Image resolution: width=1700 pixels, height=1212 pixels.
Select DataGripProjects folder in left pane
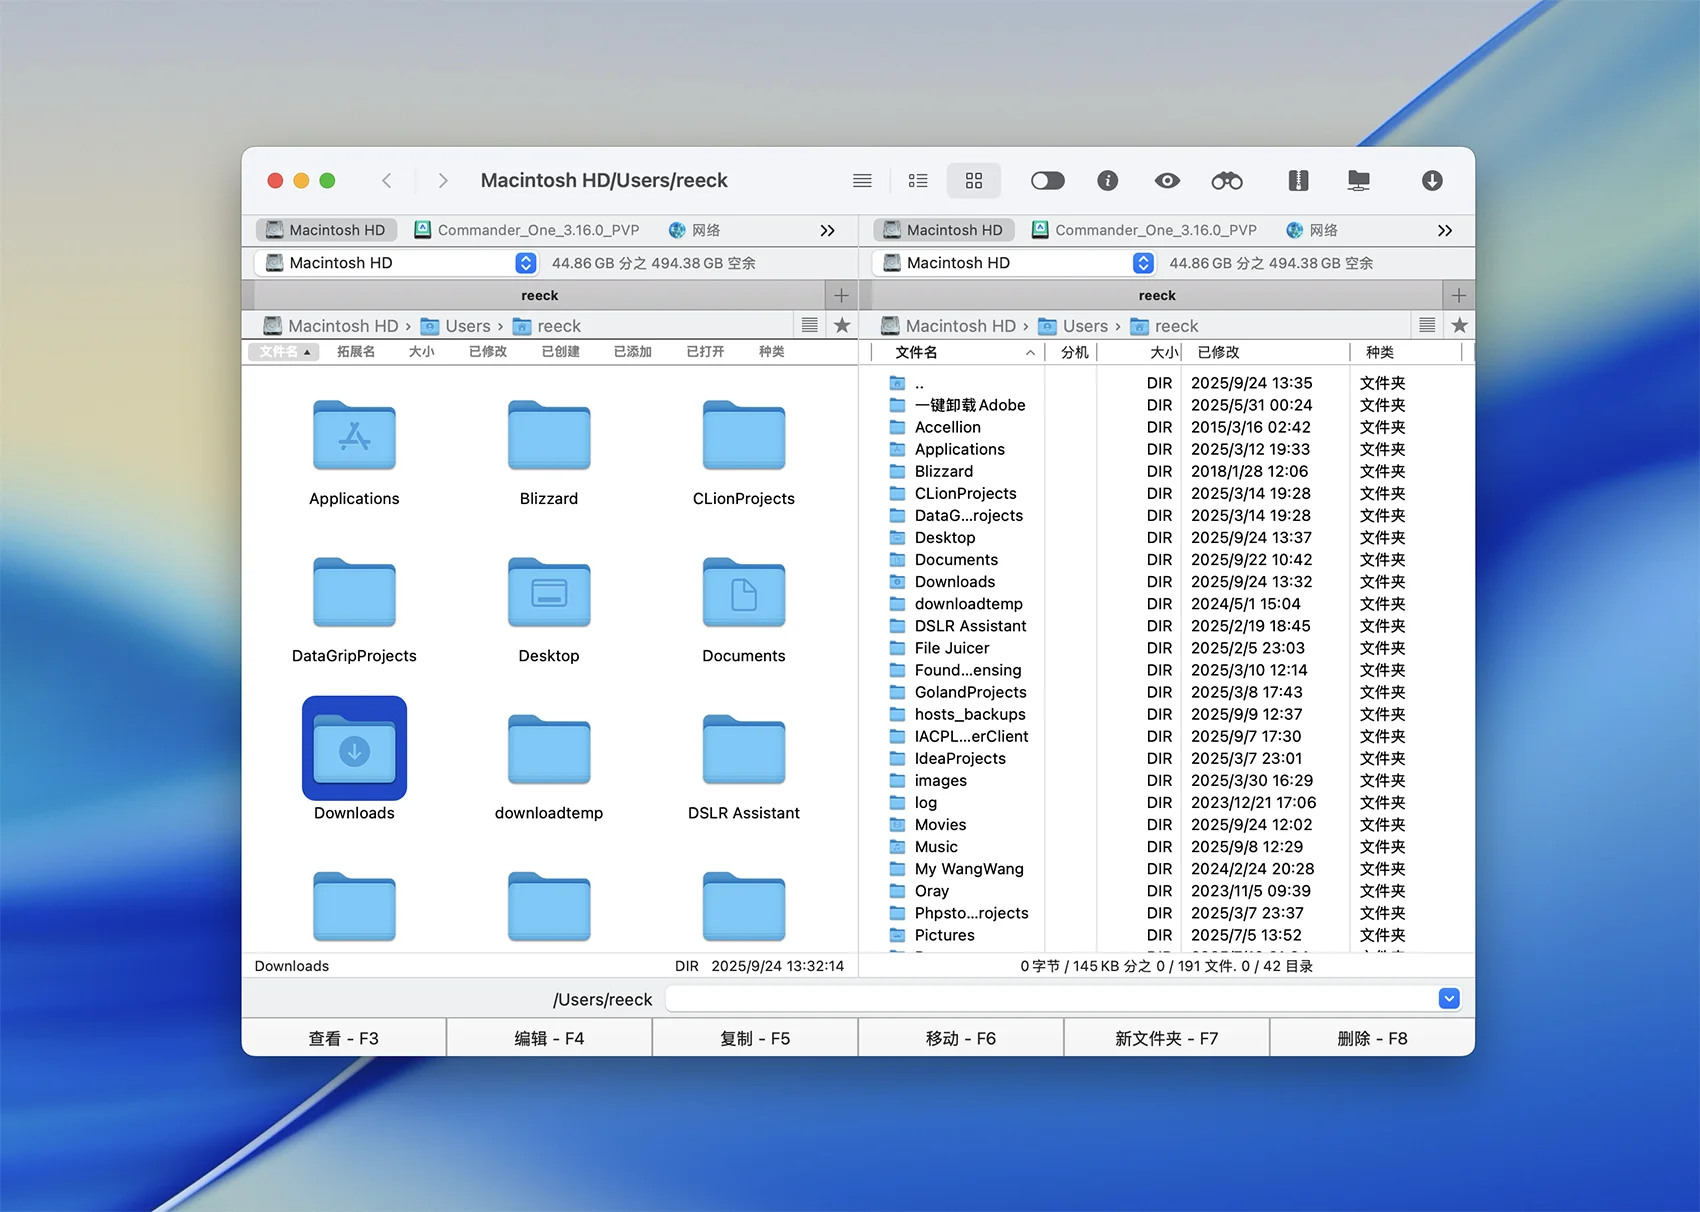click(354, 593)
